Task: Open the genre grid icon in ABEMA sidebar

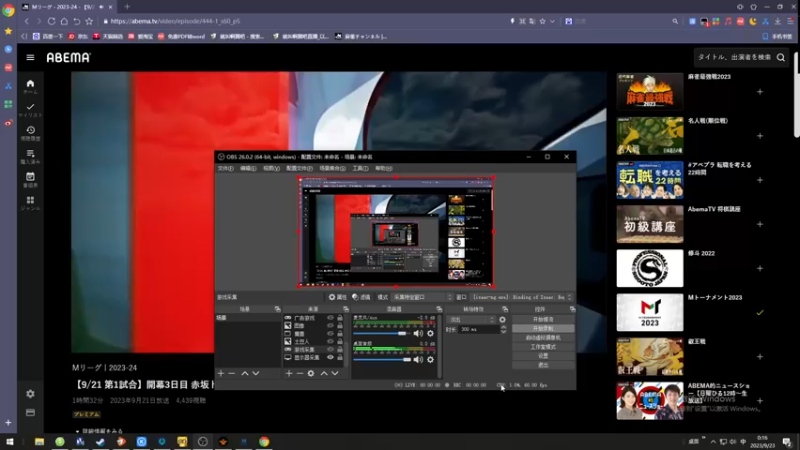Action: (30, 200)
